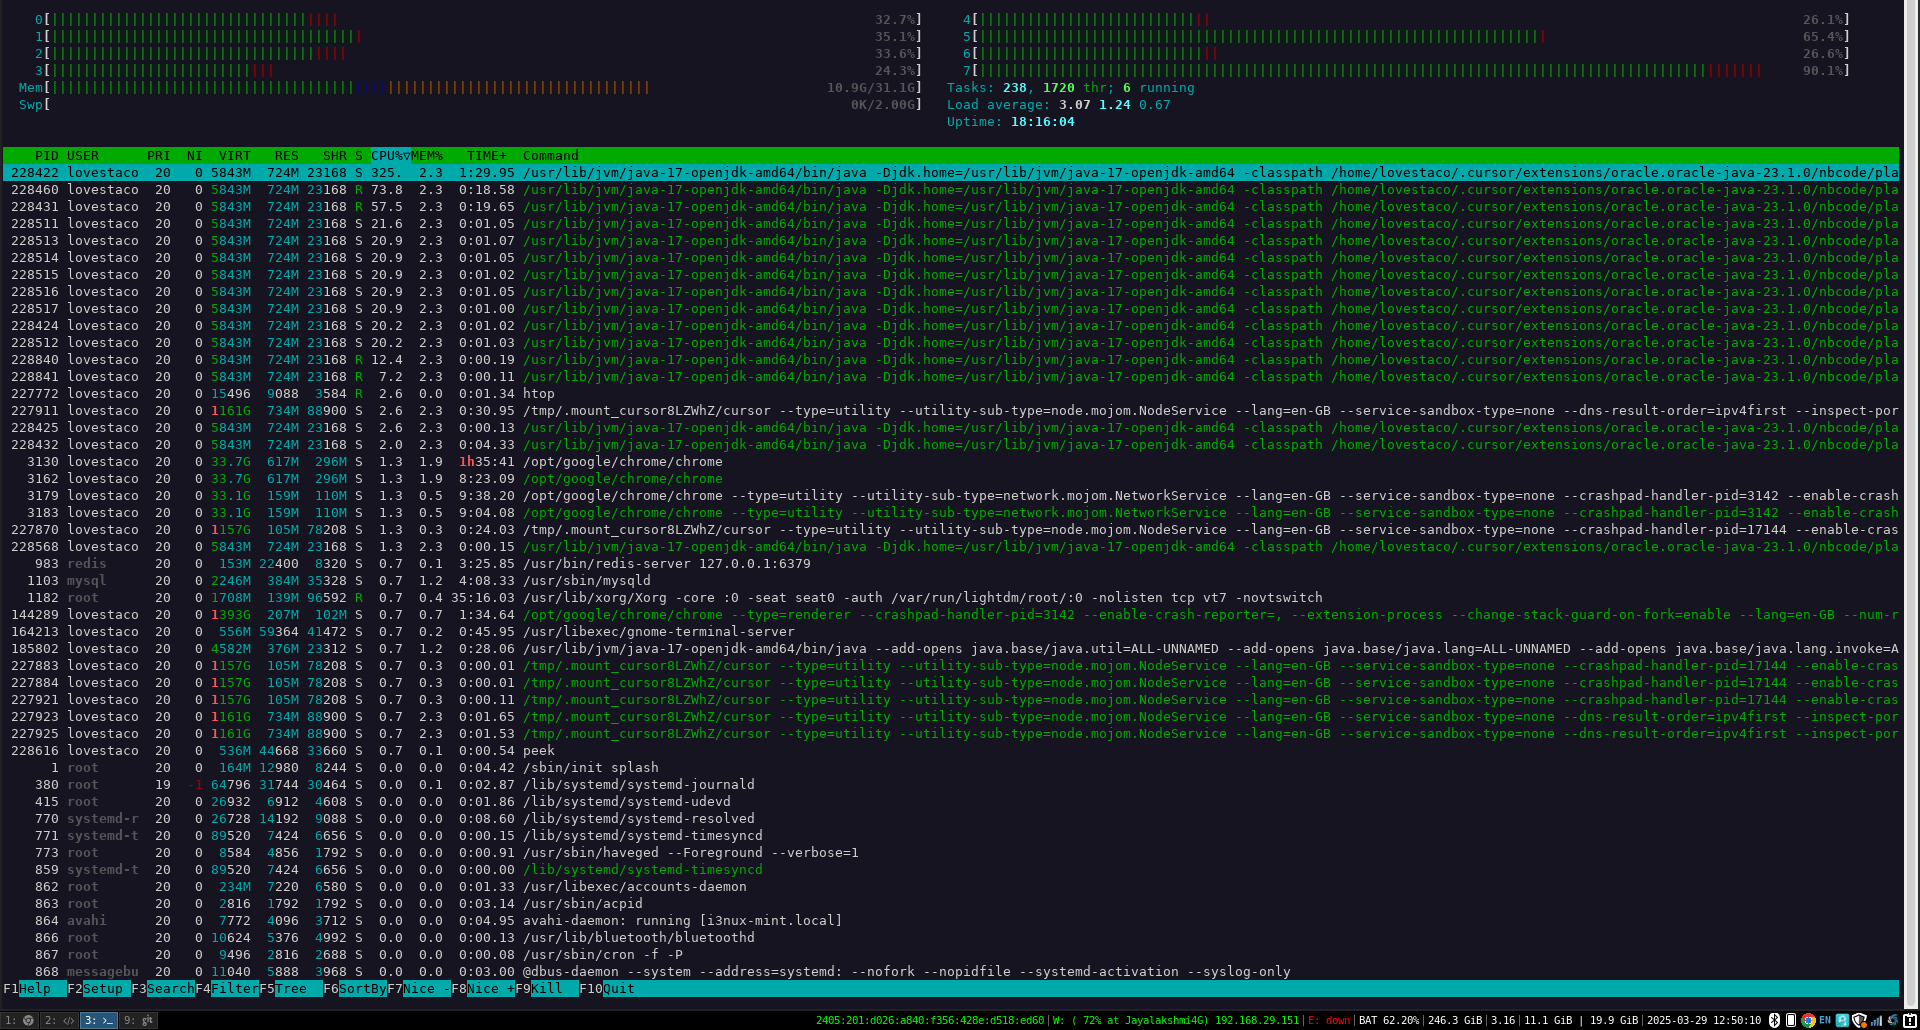
Task: Click F9 Kill in htop footer
Action: pyautogui.click(x=547, y=989)
